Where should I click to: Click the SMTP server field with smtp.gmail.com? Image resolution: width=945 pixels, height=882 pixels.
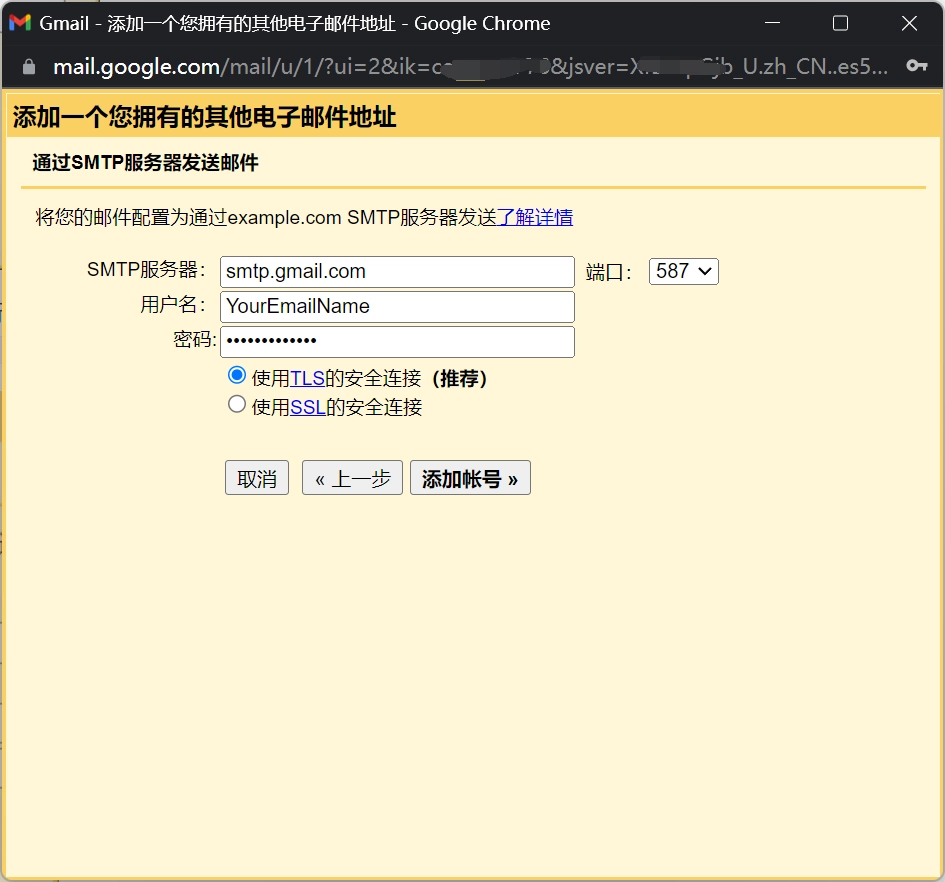pos(397,272)
